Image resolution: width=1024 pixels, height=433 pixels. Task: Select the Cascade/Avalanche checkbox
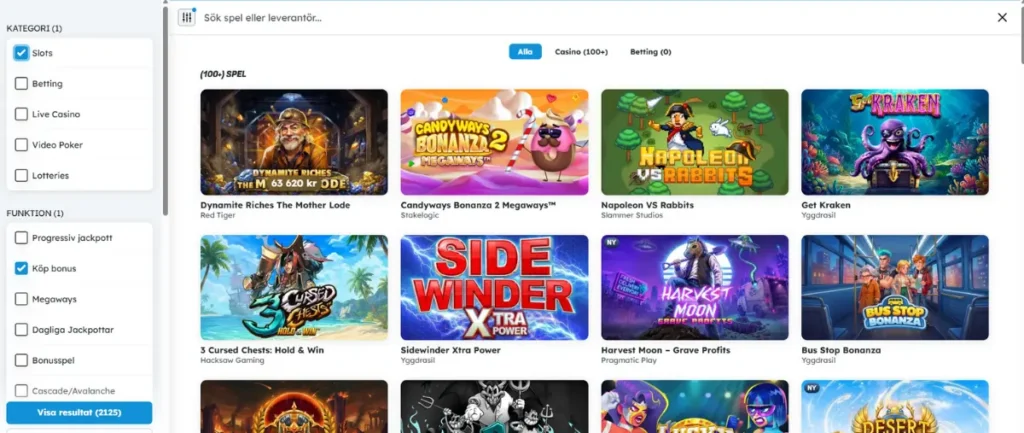pyautogui.click(x=21, y=391)
